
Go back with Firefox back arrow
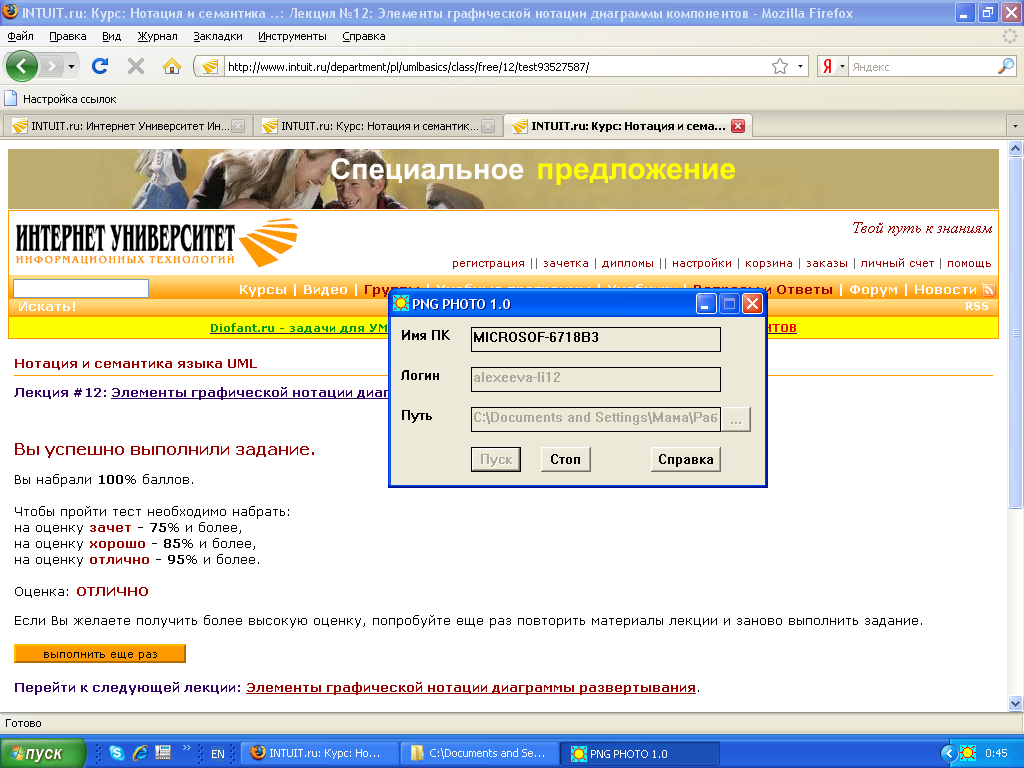pos(22,66)
